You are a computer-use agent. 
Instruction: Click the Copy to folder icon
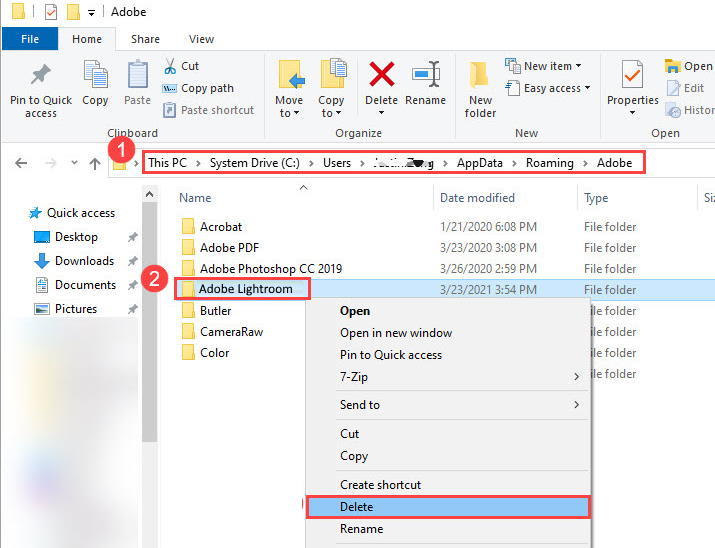(332, 73)
